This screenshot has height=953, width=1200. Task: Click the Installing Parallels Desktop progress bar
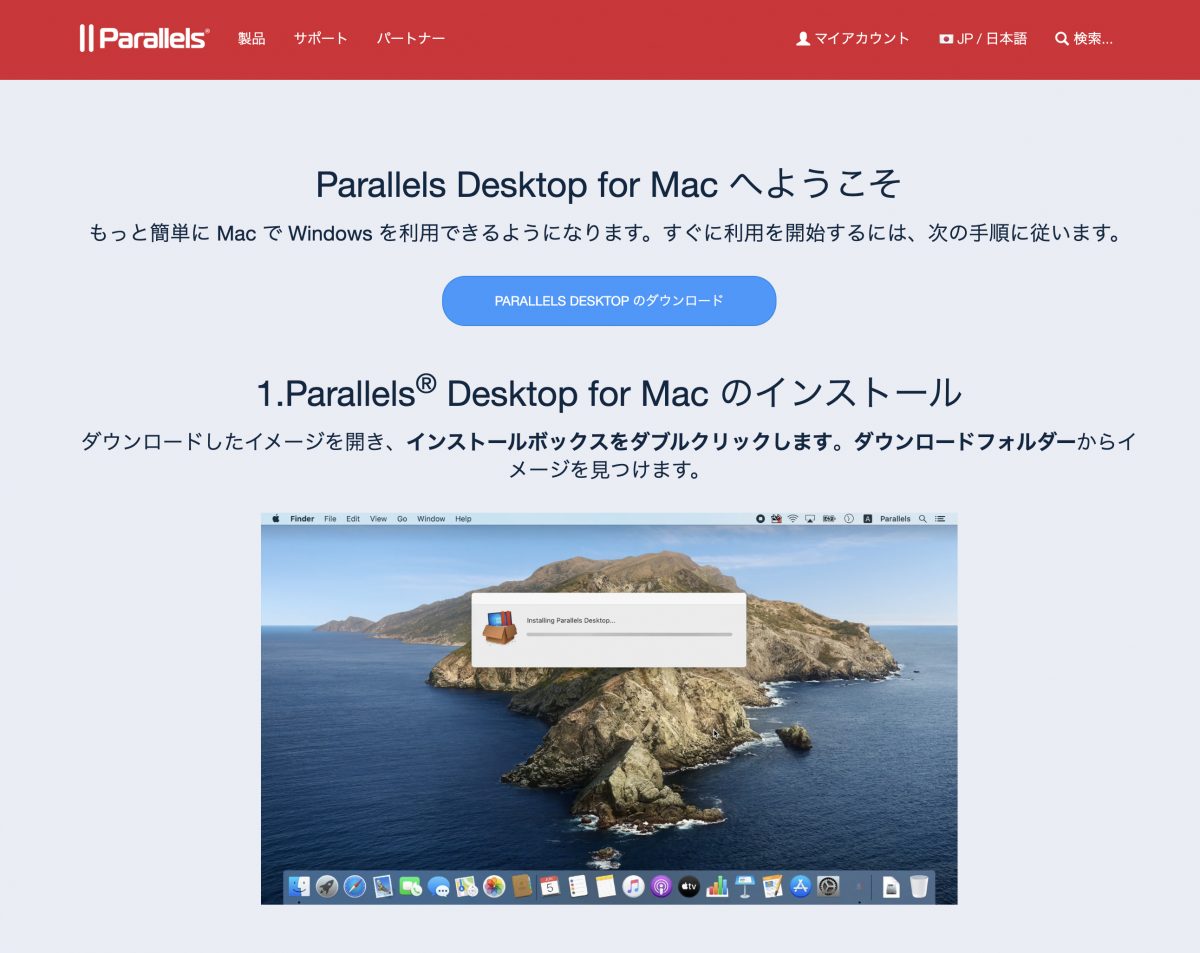629,634
